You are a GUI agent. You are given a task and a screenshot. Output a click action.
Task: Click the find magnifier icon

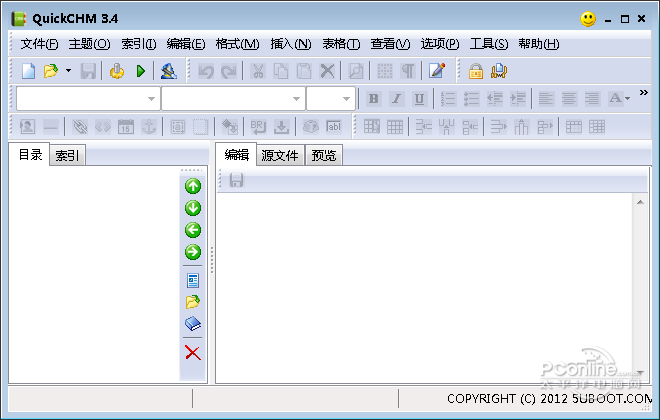coord(356,71)
